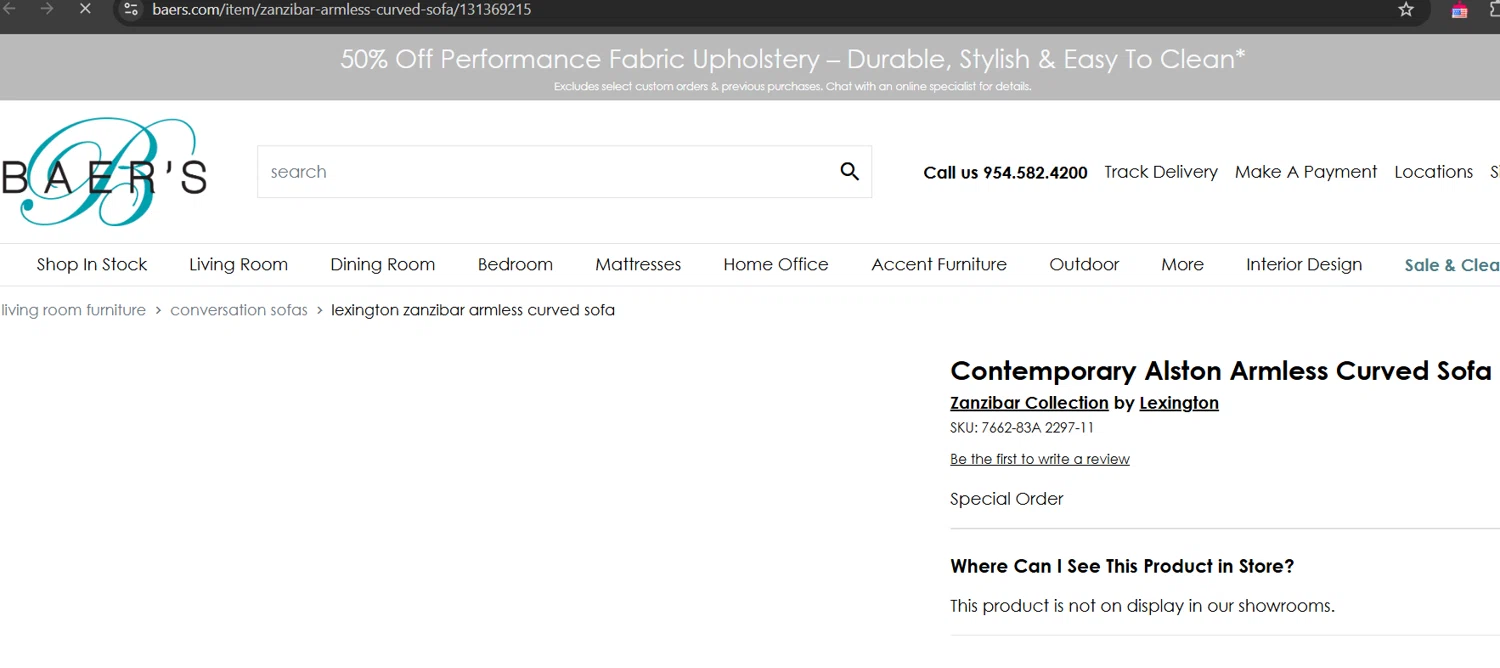
Task: Stop page loading with X icon
Action: click(84, 9)
